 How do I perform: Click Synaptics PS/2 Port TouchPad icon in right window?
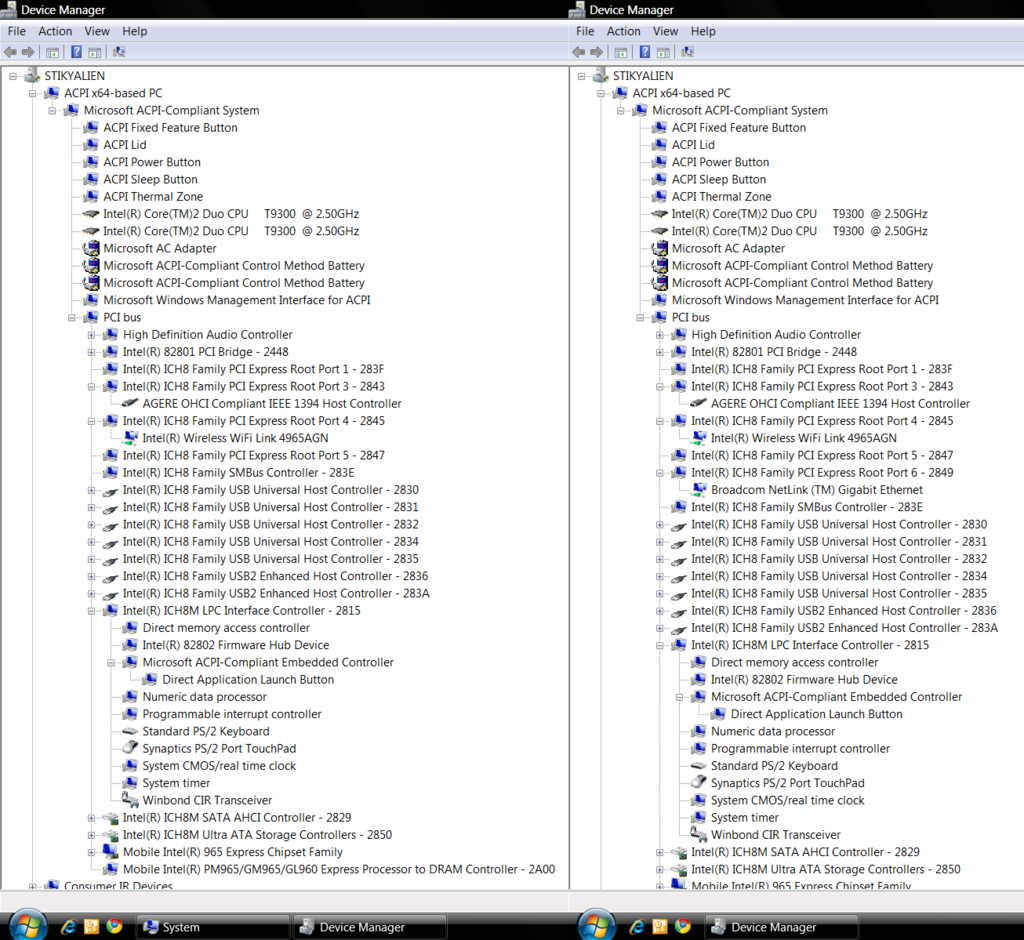[x=699, y=783]
